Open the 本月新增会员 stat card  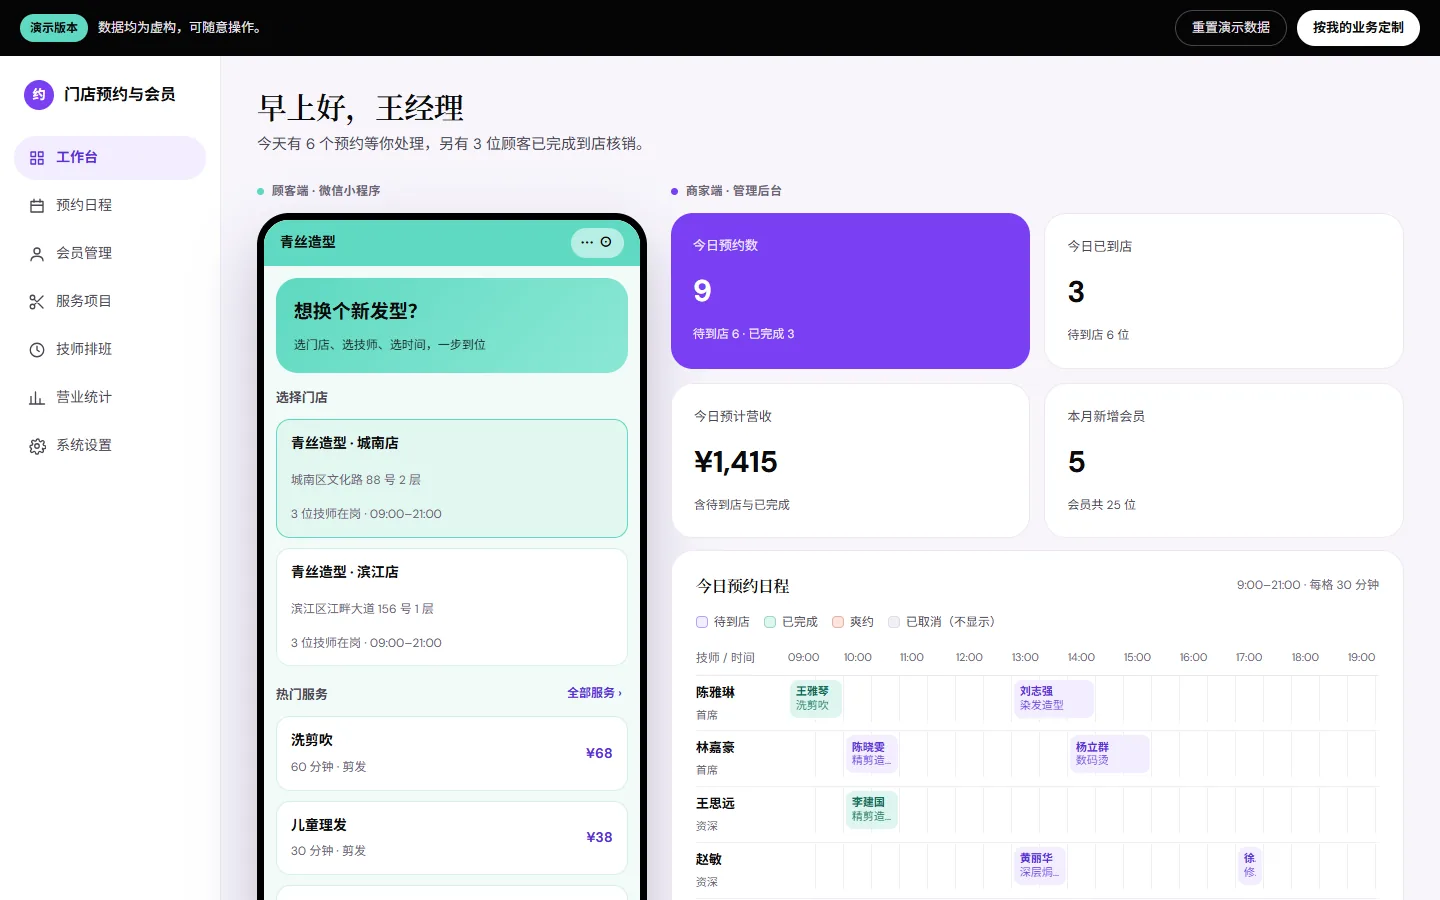pyautogui.click(x=1224, y=461)
